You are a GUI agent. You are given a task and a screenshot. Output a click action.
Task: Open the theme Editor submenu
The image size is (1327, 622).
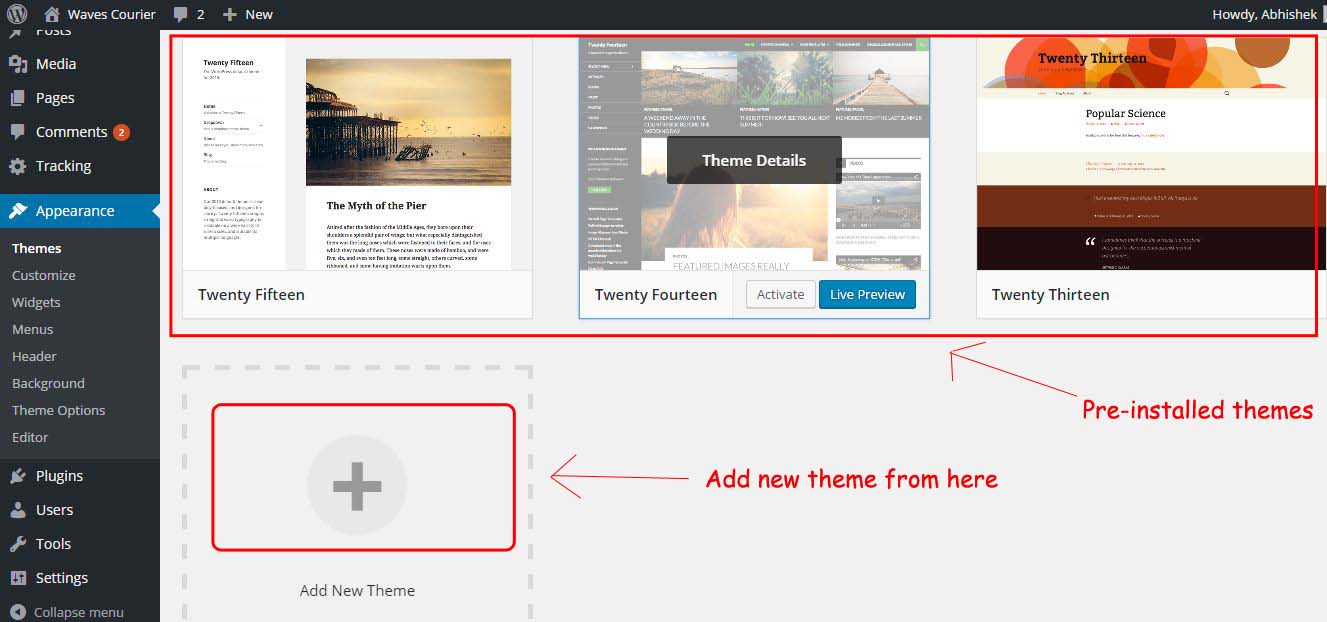[30, 437]
